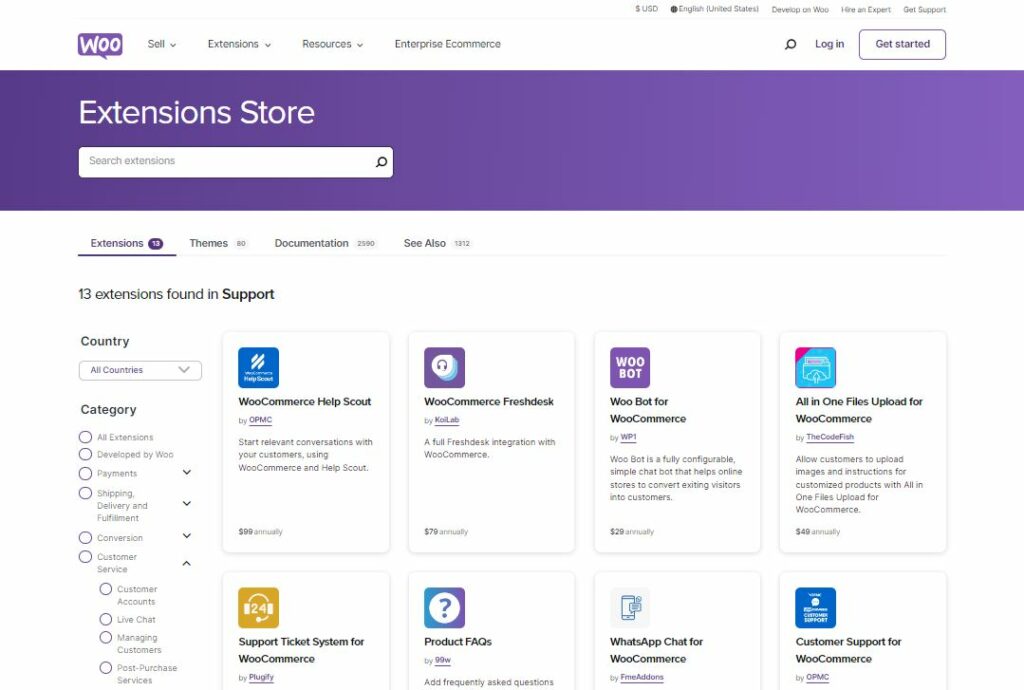Click the WhatsApp Chat for WooCommerce title
Image resolution: width=1024 pixels, height=690 pixels.
pyautogui.click(x=656, y=650)
